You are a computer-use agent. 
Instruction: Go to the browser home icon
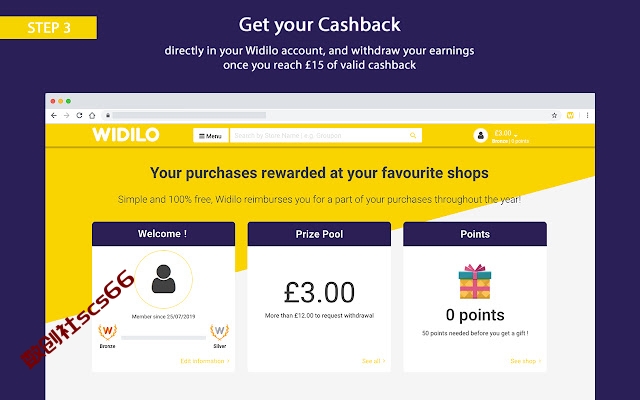point(92,116)
